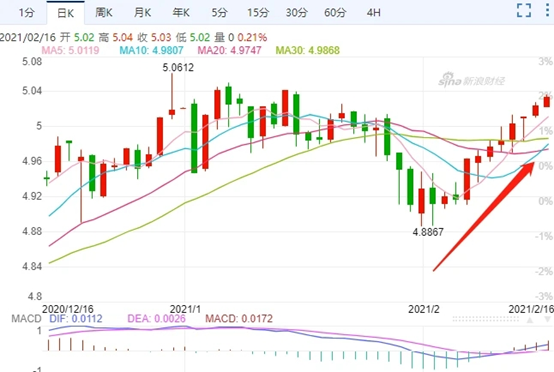Switch to the 月K monthly tab

click(x=142, y=13)
